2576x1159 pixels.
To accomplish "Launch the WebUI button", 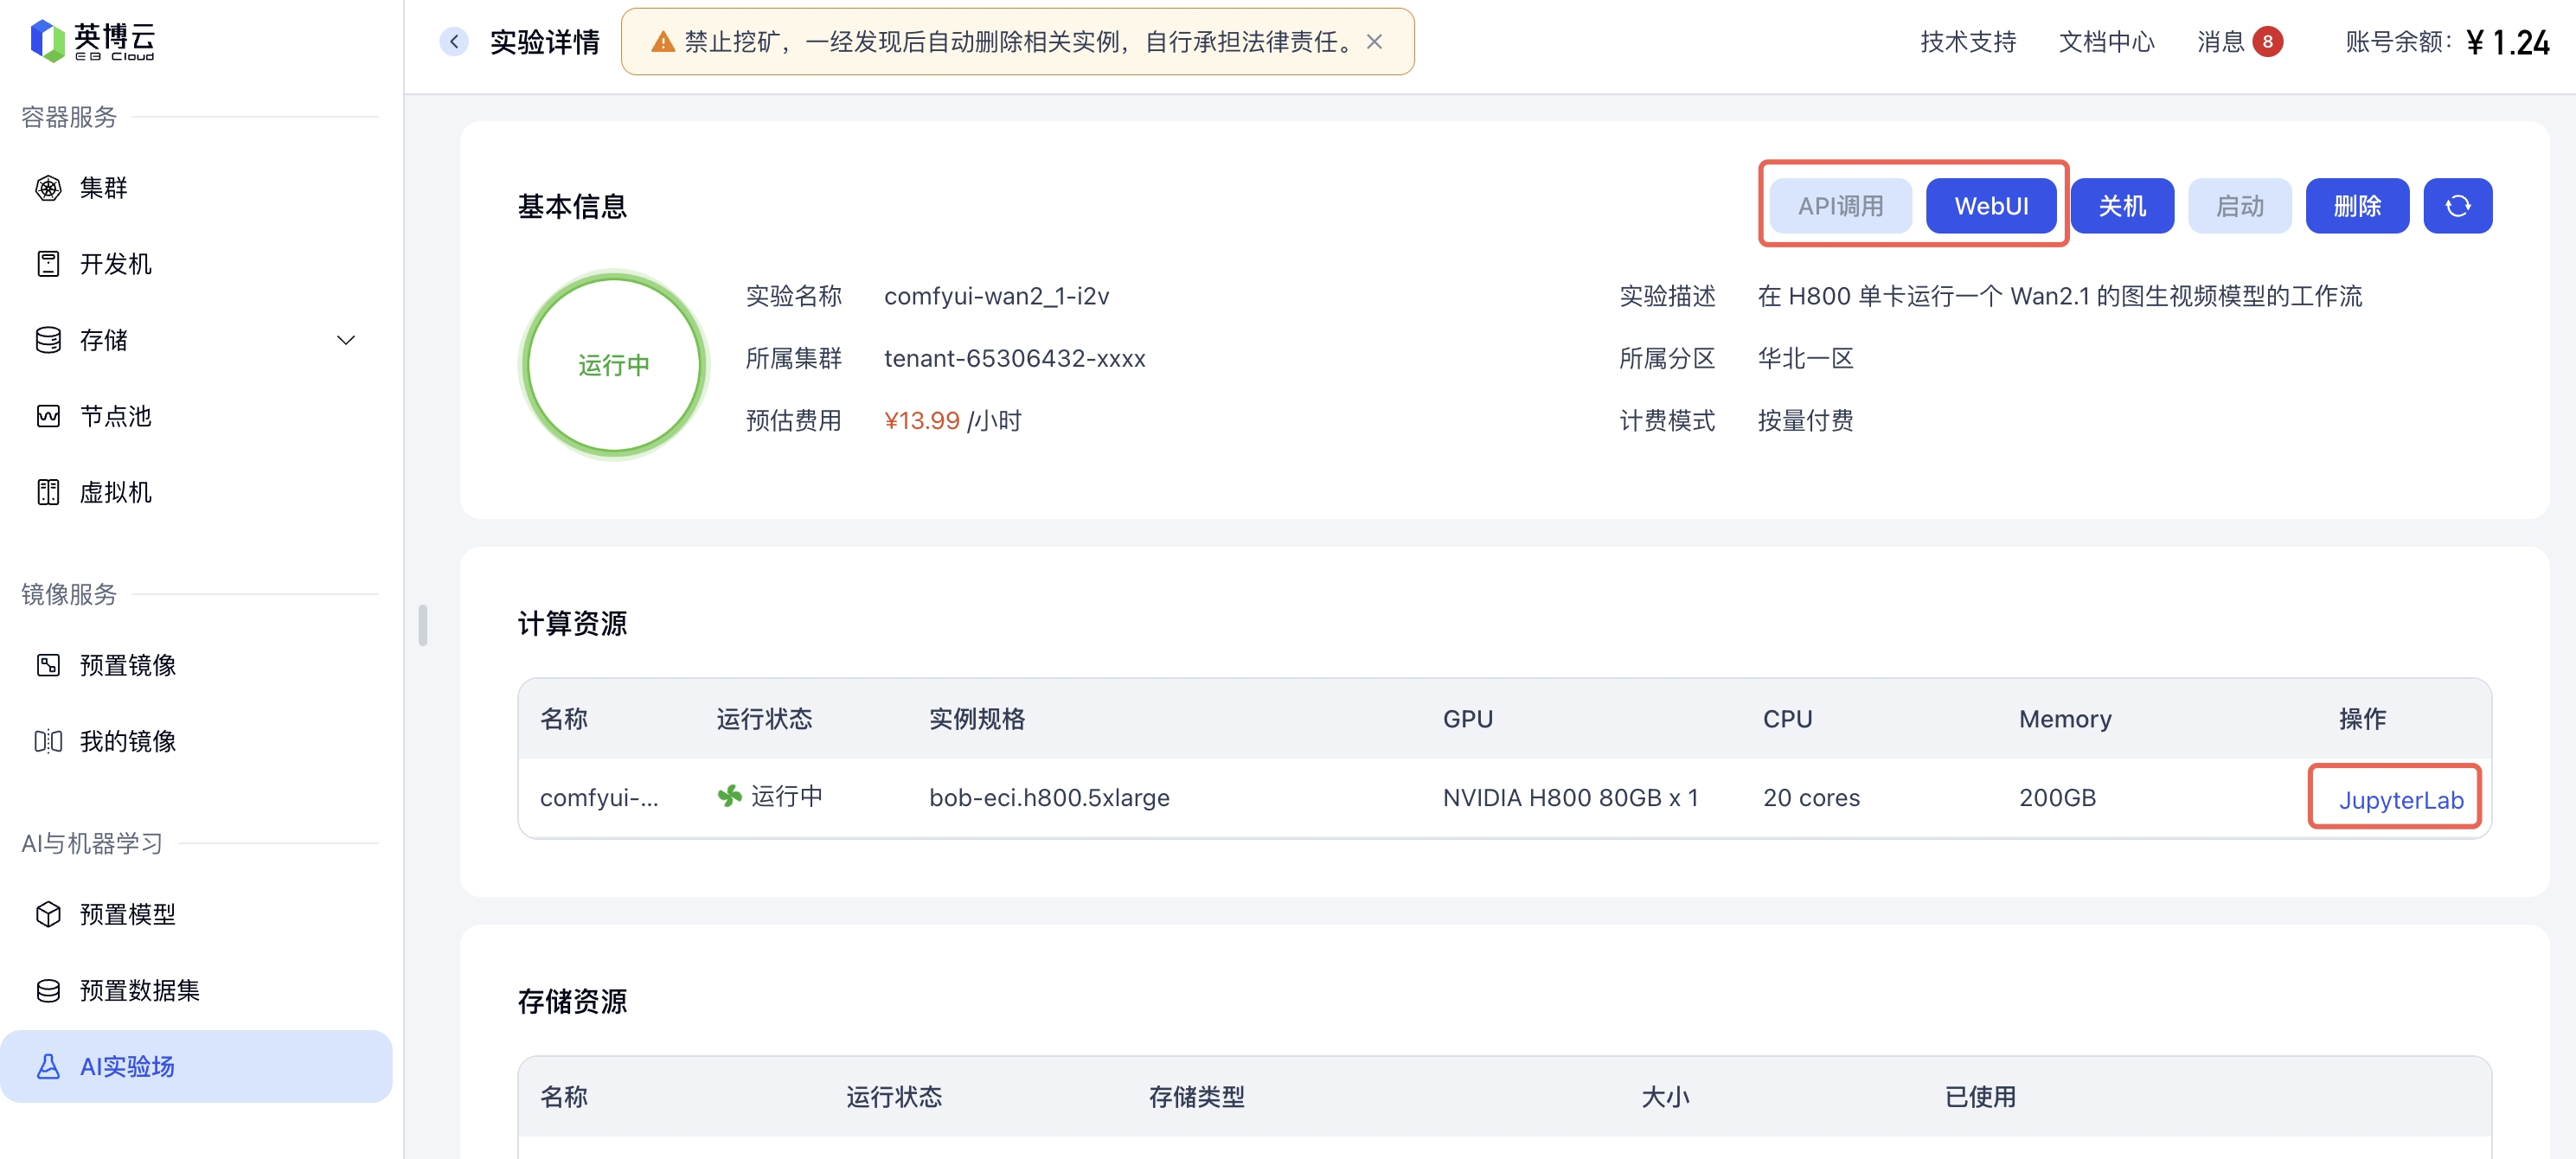I will pyautogui.click(x=1990, y=206).
